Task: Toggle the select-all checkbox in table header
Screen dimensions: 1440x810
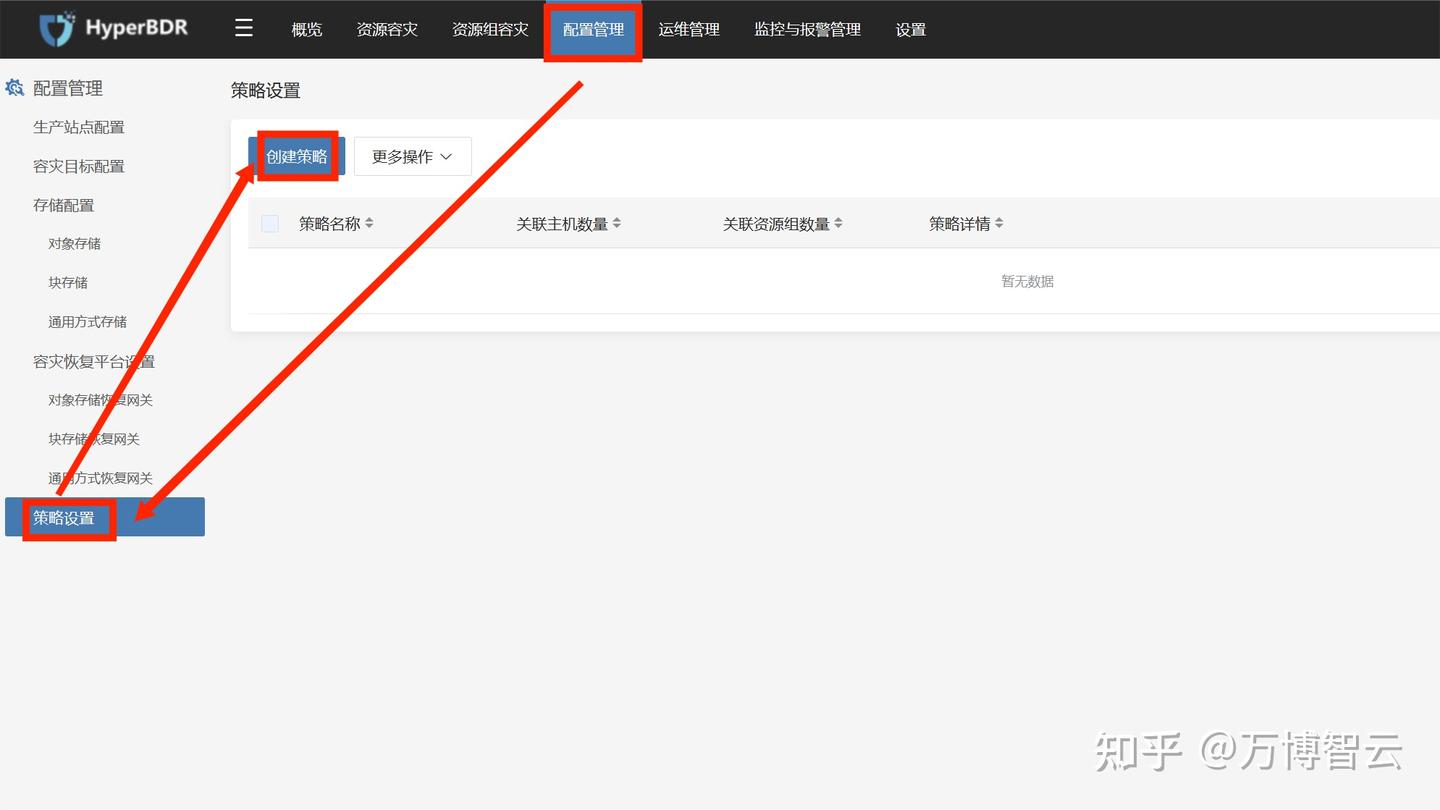Action: point(269,223)
